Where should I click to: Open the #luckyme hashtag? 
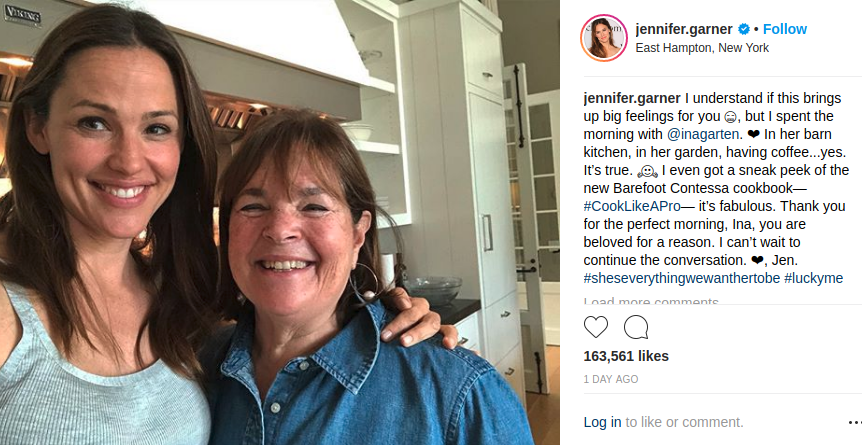814,278
